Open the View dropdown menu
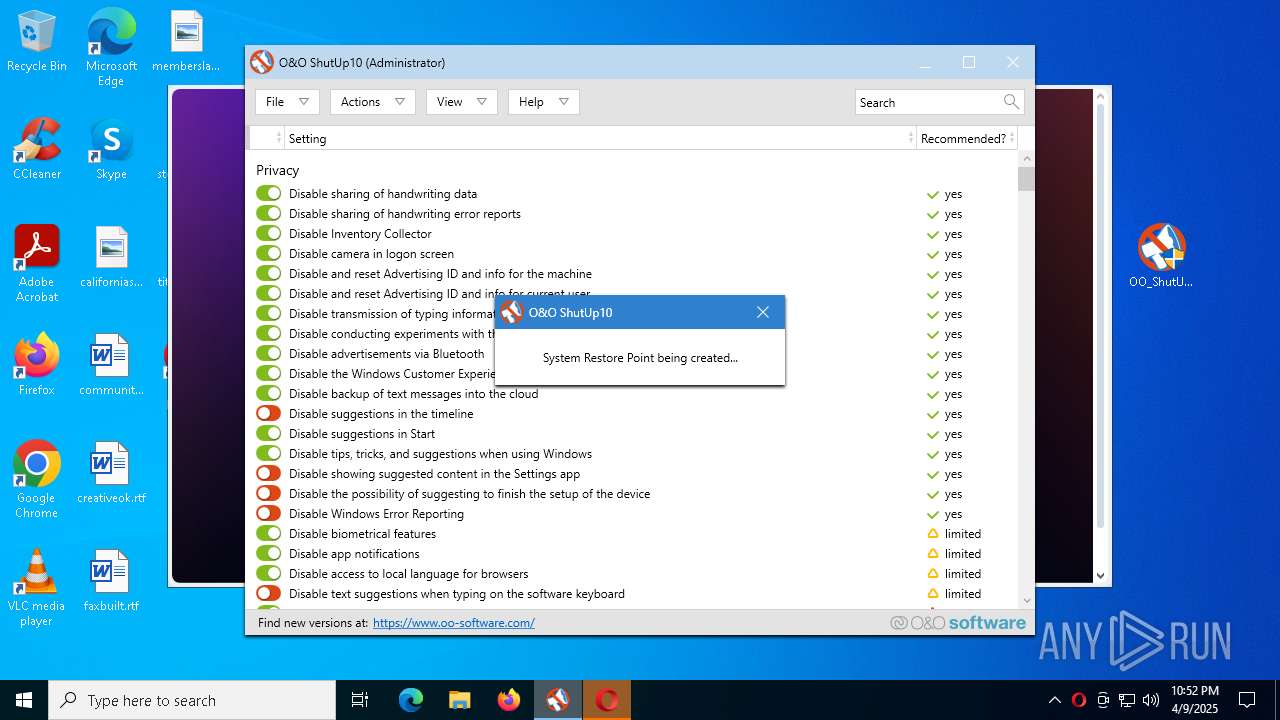This screenshot has height=720, width=1280. point(461,102)
